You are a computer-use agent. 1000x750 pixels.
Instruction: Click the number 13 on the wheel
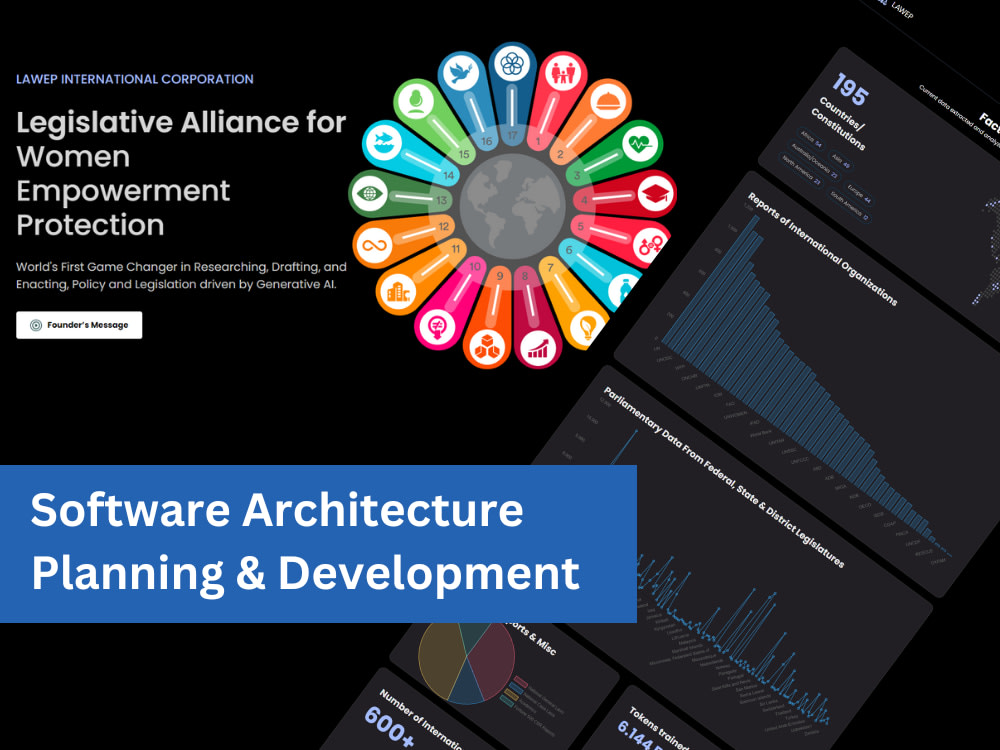(x=441, y=200)
